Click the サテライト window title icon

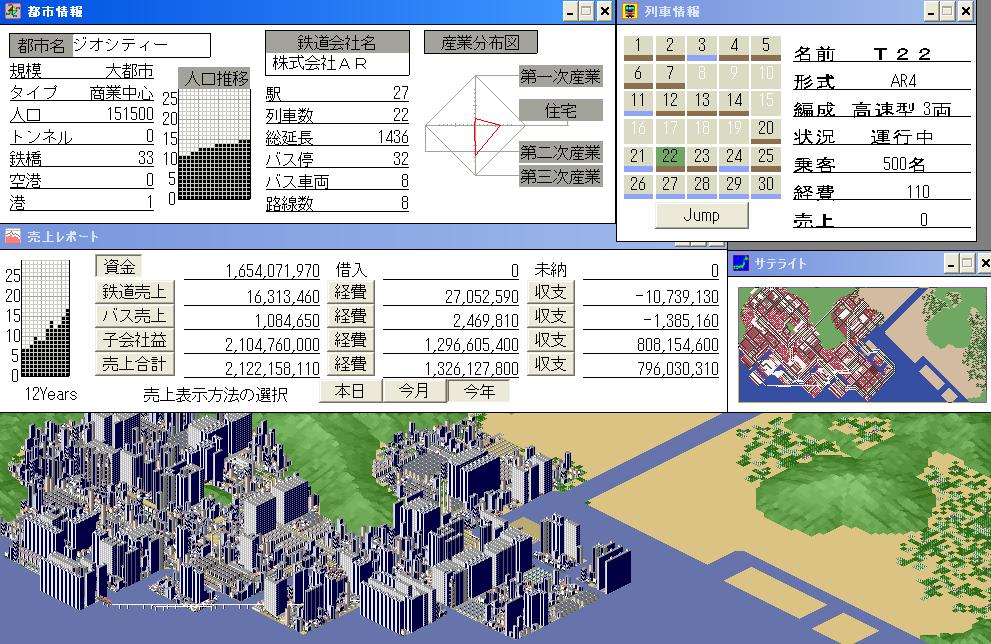(741, 263)
